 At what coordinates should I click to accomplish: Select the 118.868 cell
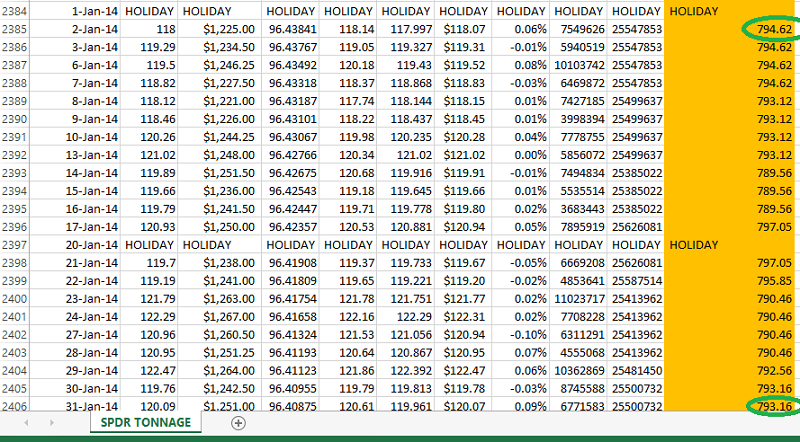pyautogui.click(x=406, y=83)
